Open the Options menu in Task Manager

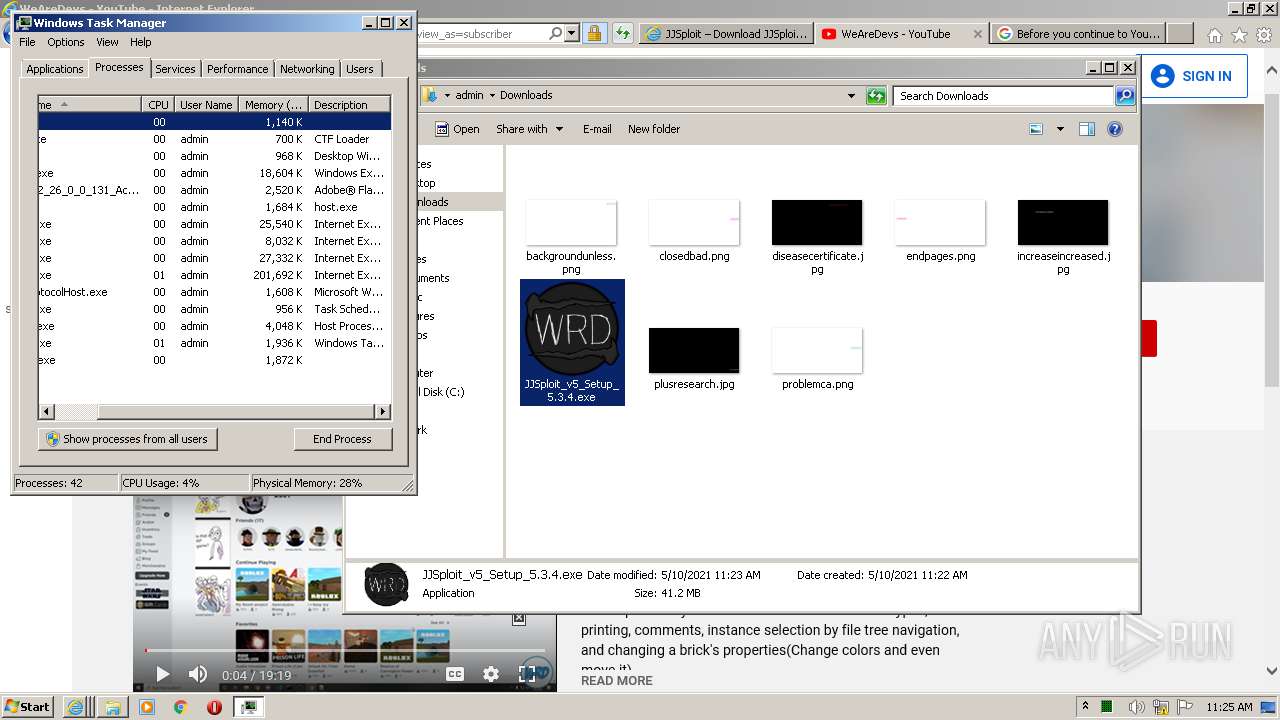coord(66,42)
